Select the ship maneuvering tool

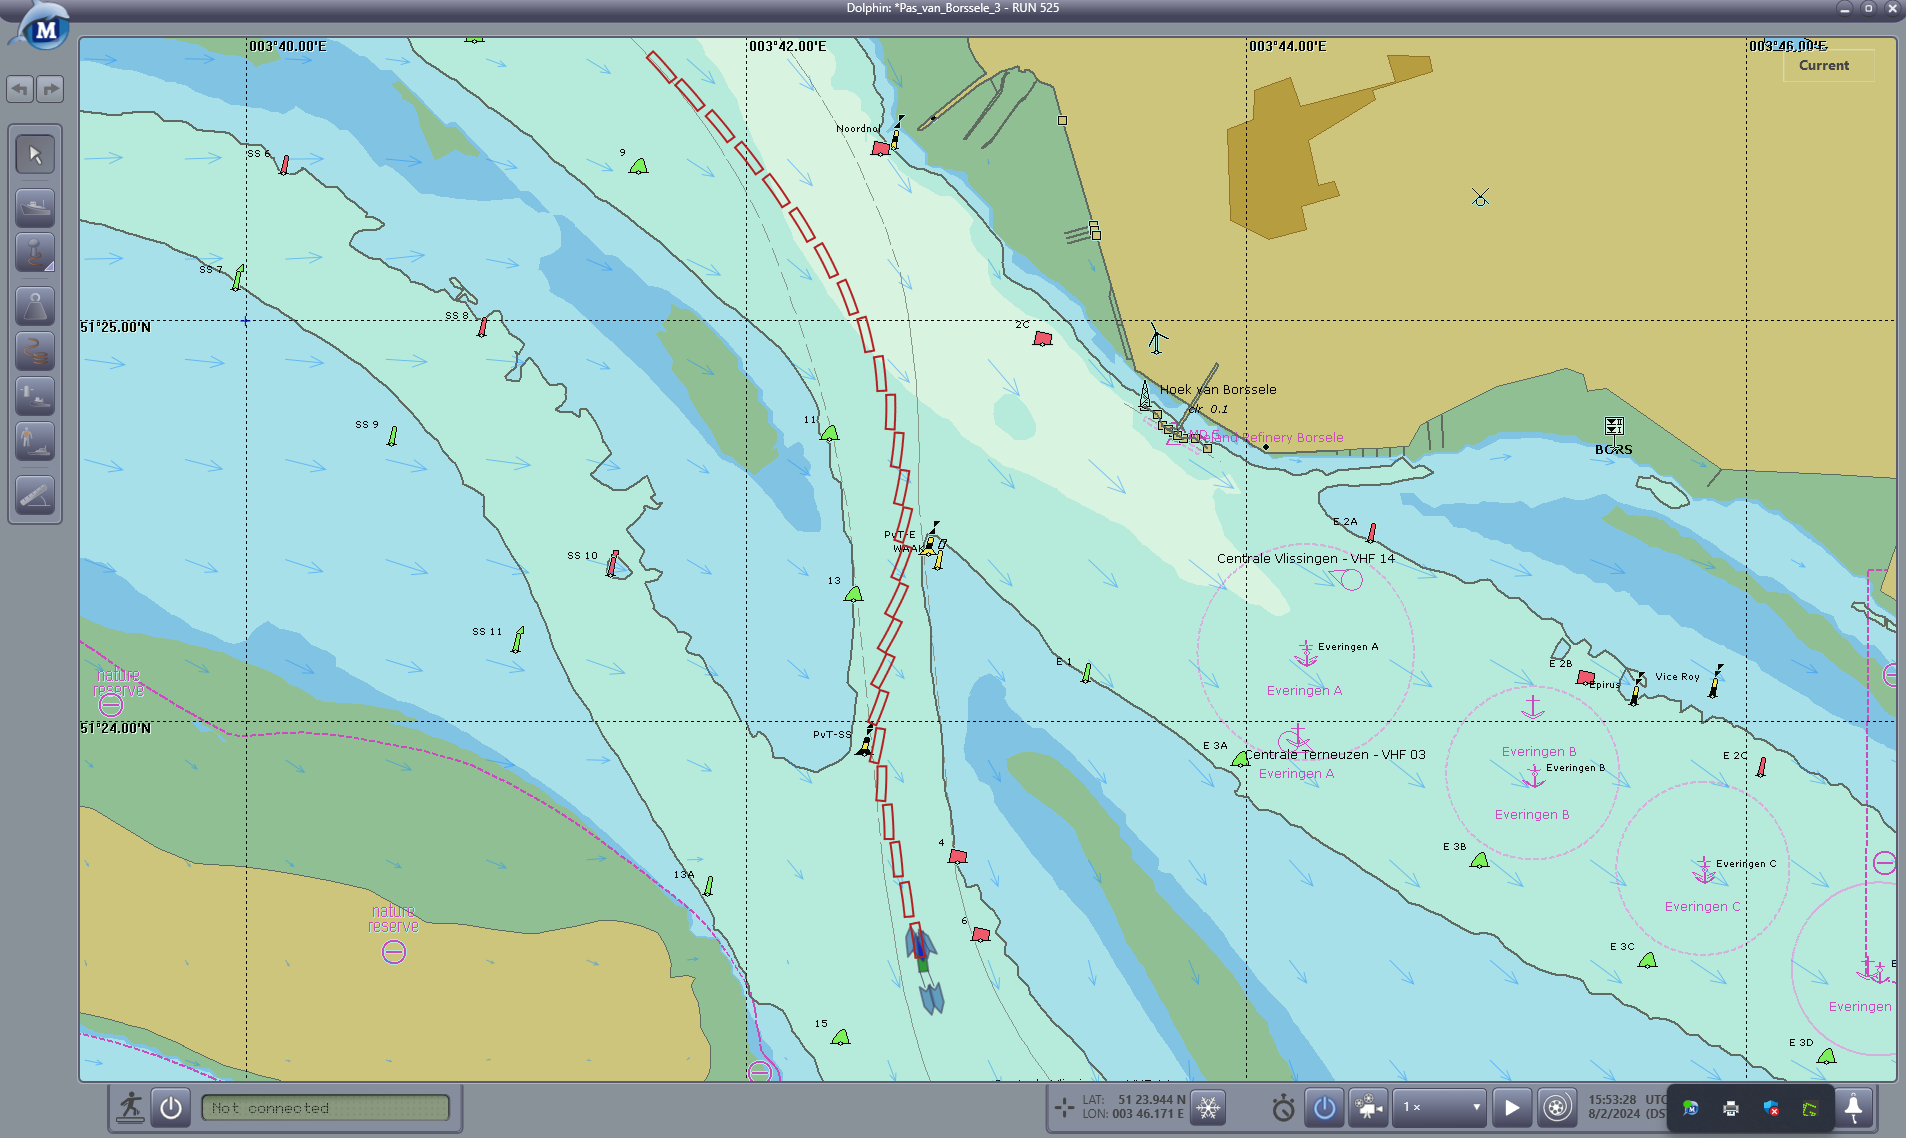tap(35, 208)
